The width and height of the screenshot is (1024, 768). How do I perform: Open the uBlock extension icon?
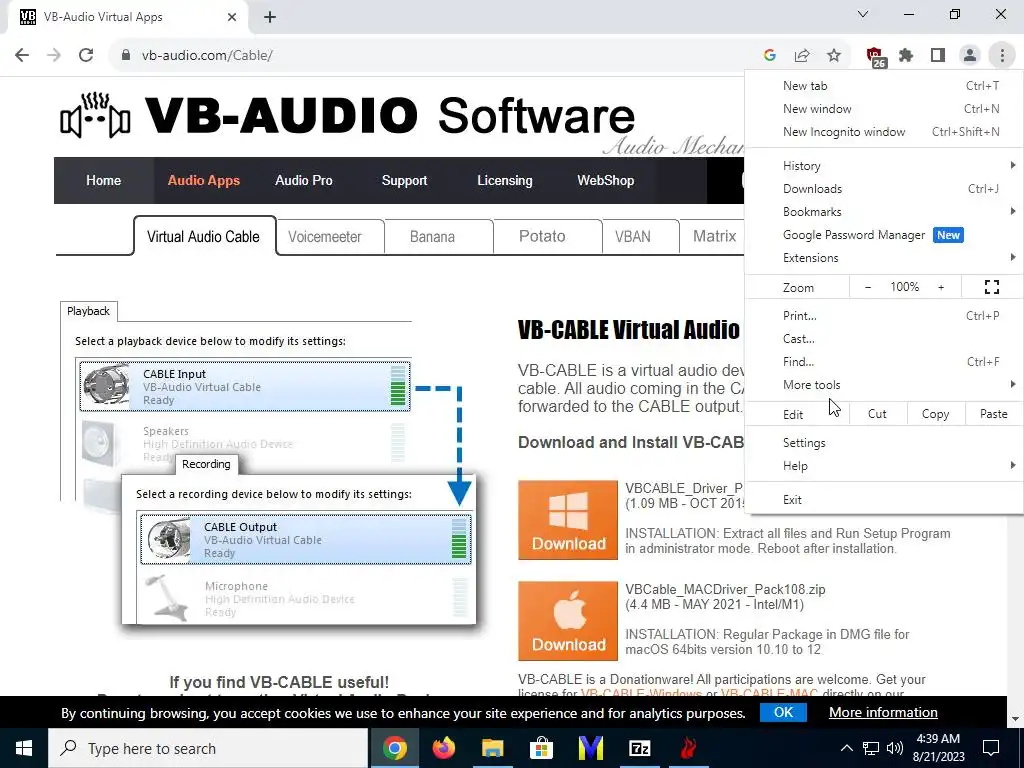click(875, 57)
